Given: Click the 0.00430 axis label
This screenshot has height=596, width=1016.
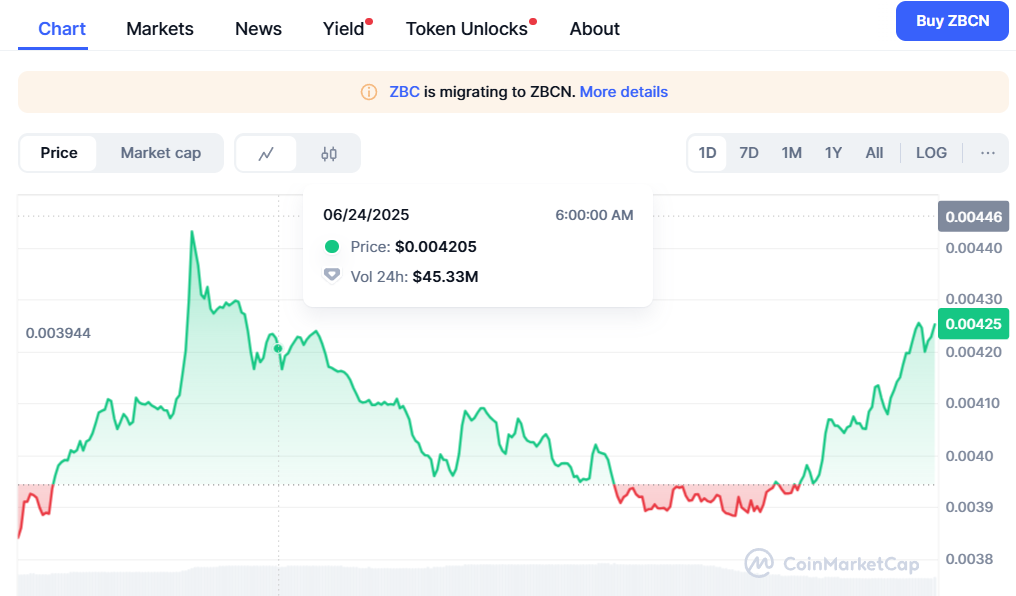Looking at the screenshot, I should click(973, 299).
